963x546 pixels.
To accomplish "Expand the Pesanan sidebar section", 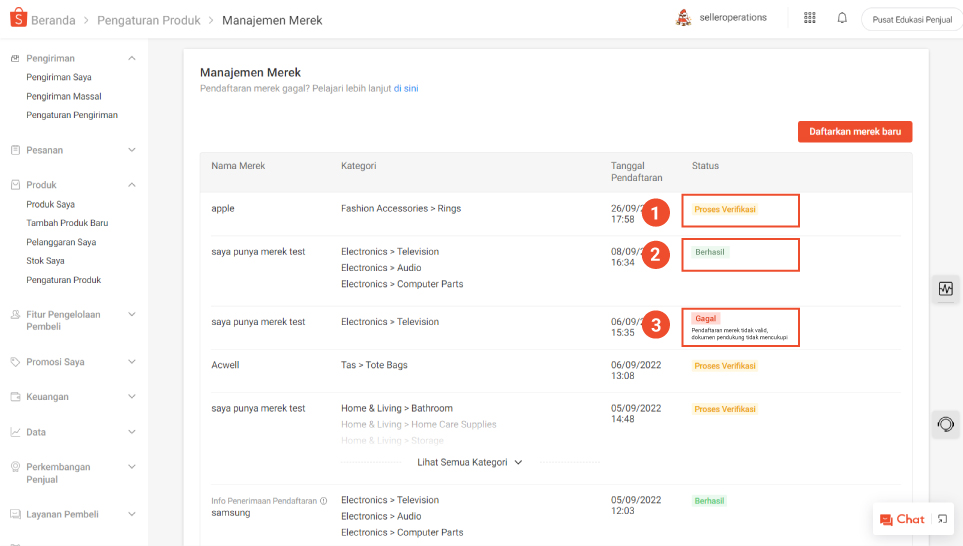I will coord(132,151).
